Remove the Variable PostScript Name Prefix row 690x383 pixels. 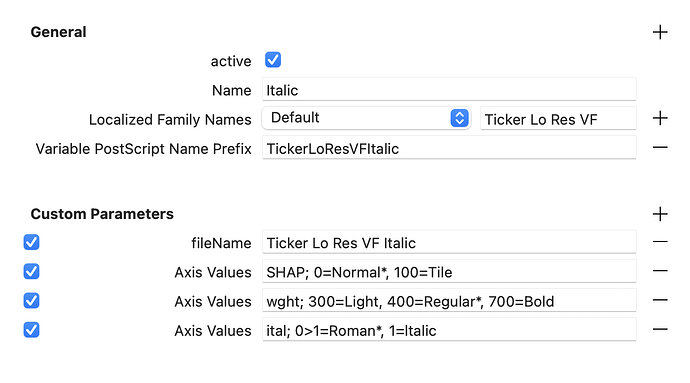pyautogui.click(x=660, y=147)
